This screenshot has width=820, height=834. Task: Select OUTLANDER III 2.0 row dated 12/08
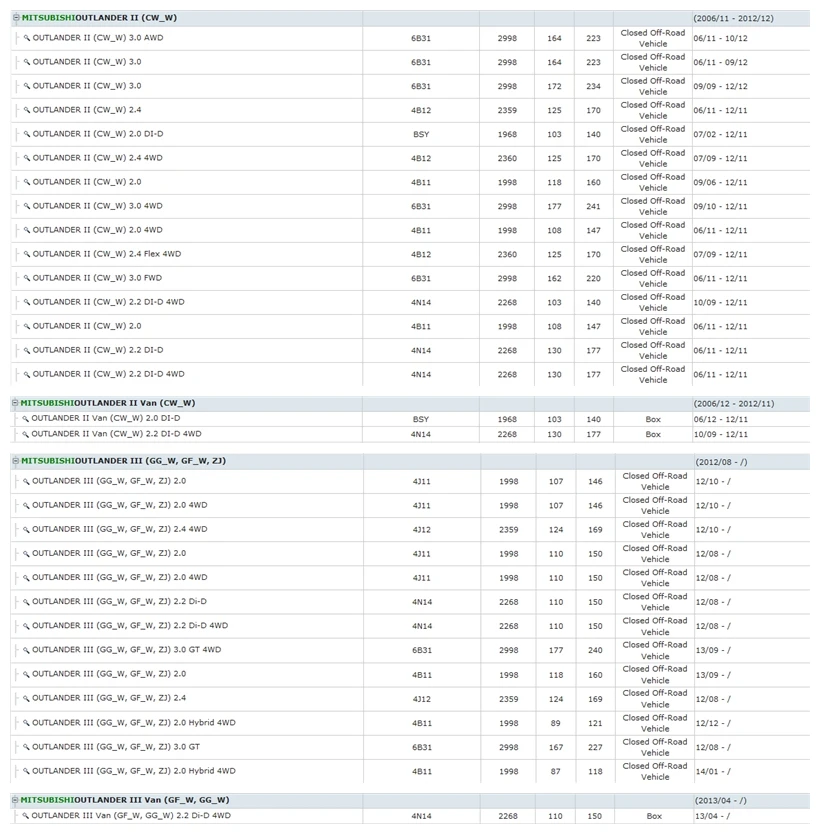coord(409,554)
